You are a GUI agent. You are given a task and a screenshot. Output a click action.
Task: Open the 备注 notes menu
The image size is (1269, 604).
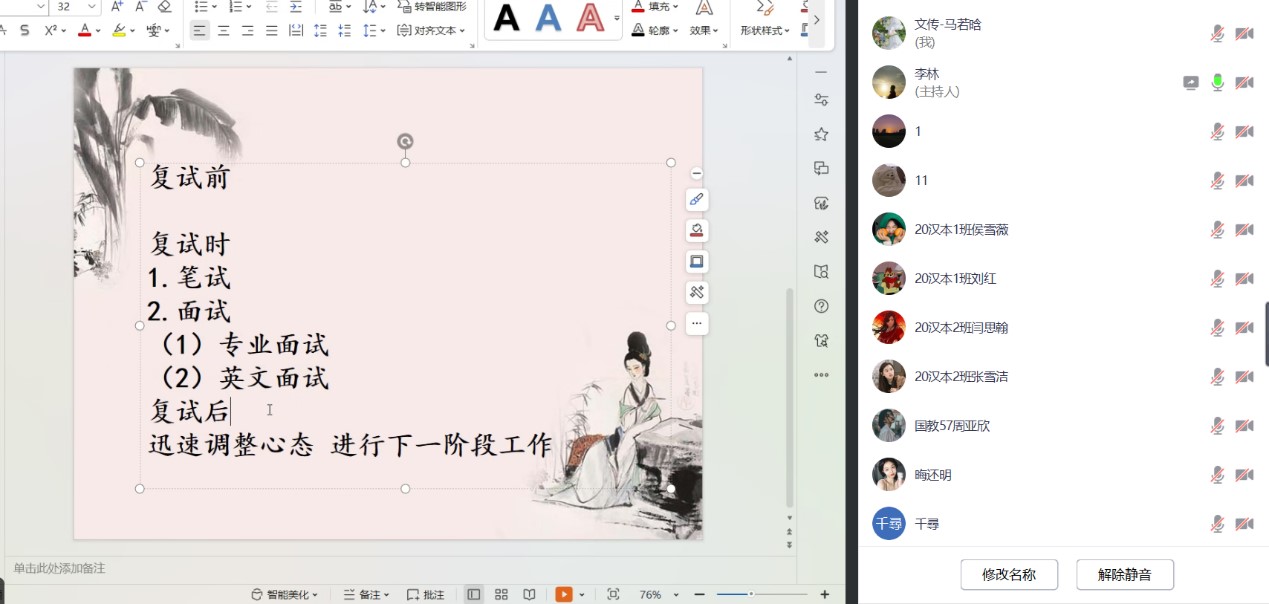[367, 594]
